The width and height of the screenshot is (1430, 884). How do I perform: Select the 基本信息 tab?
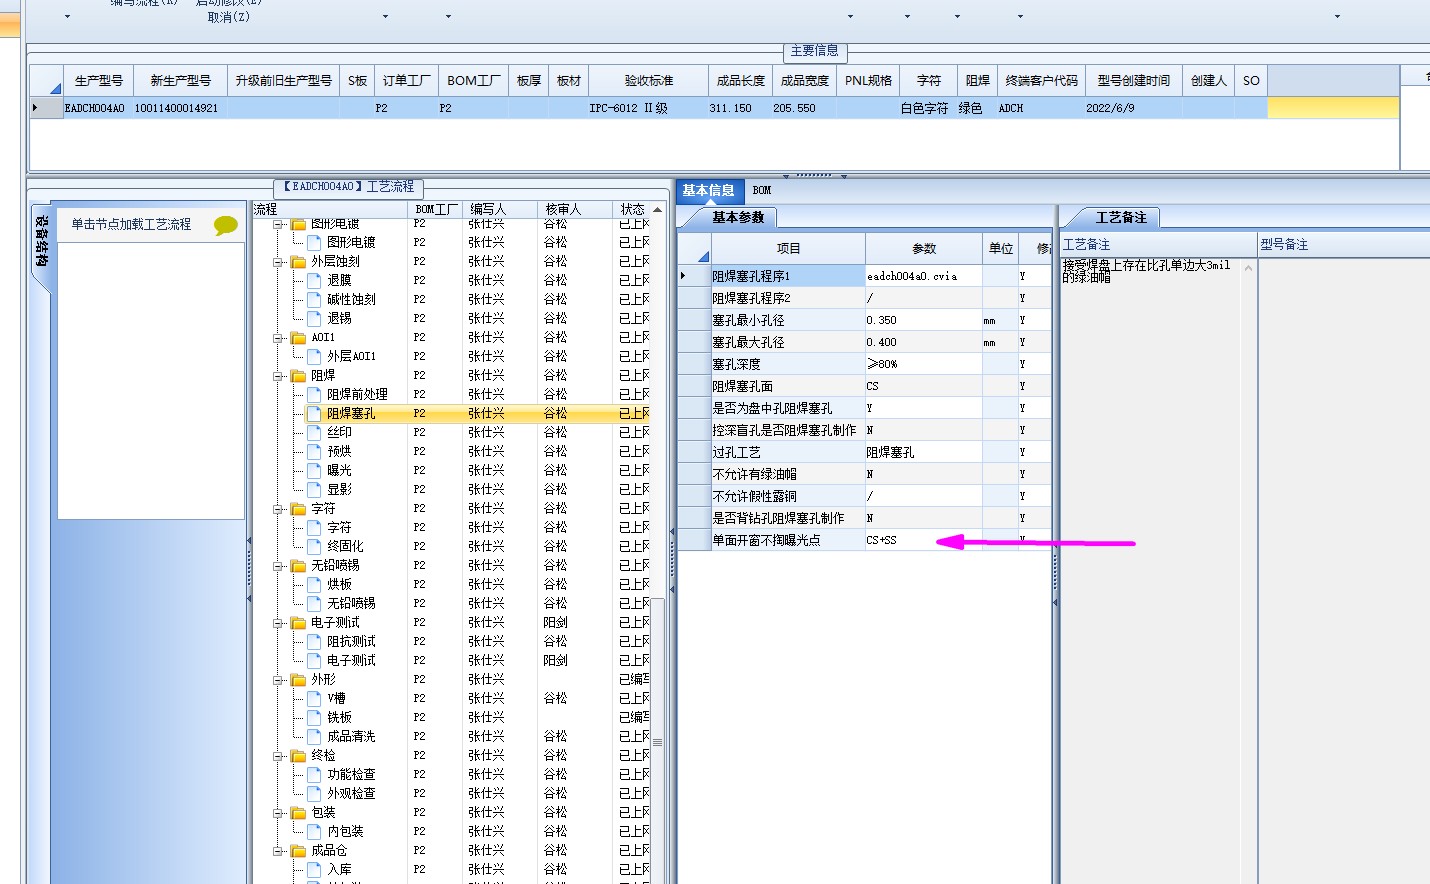pos(708,190)
